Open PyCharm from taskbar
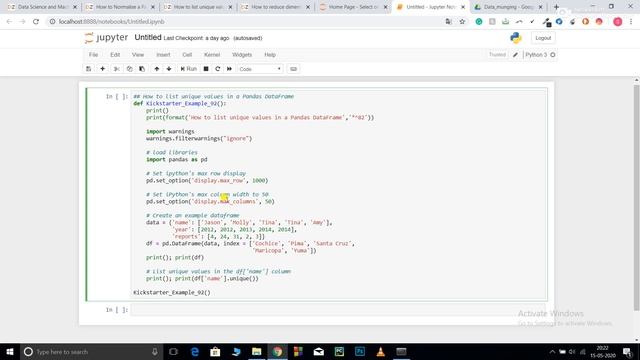 click(339, 351)
